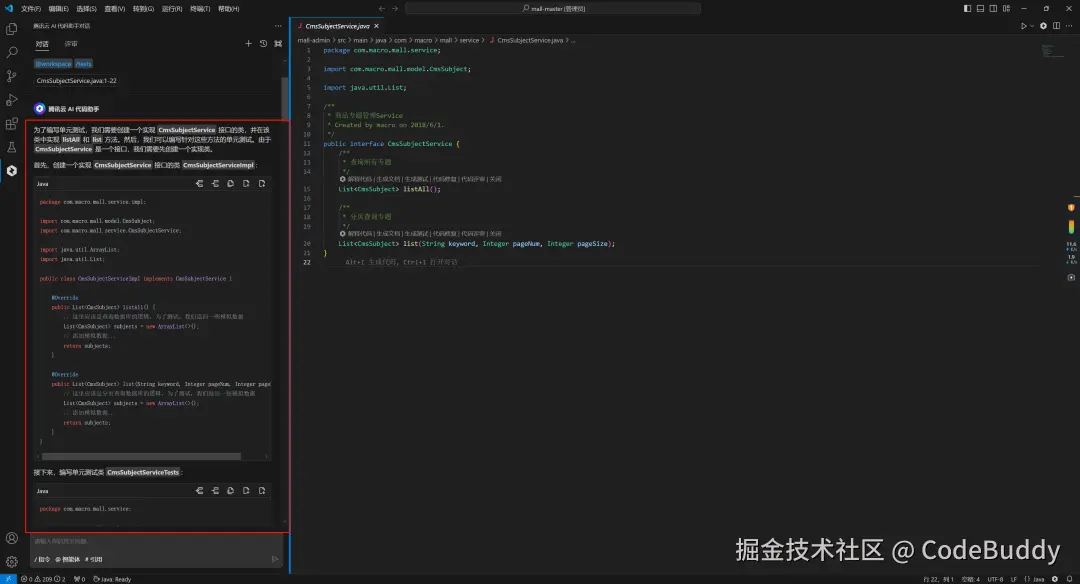Click Java: Ready status item

(x=112, y=579)
